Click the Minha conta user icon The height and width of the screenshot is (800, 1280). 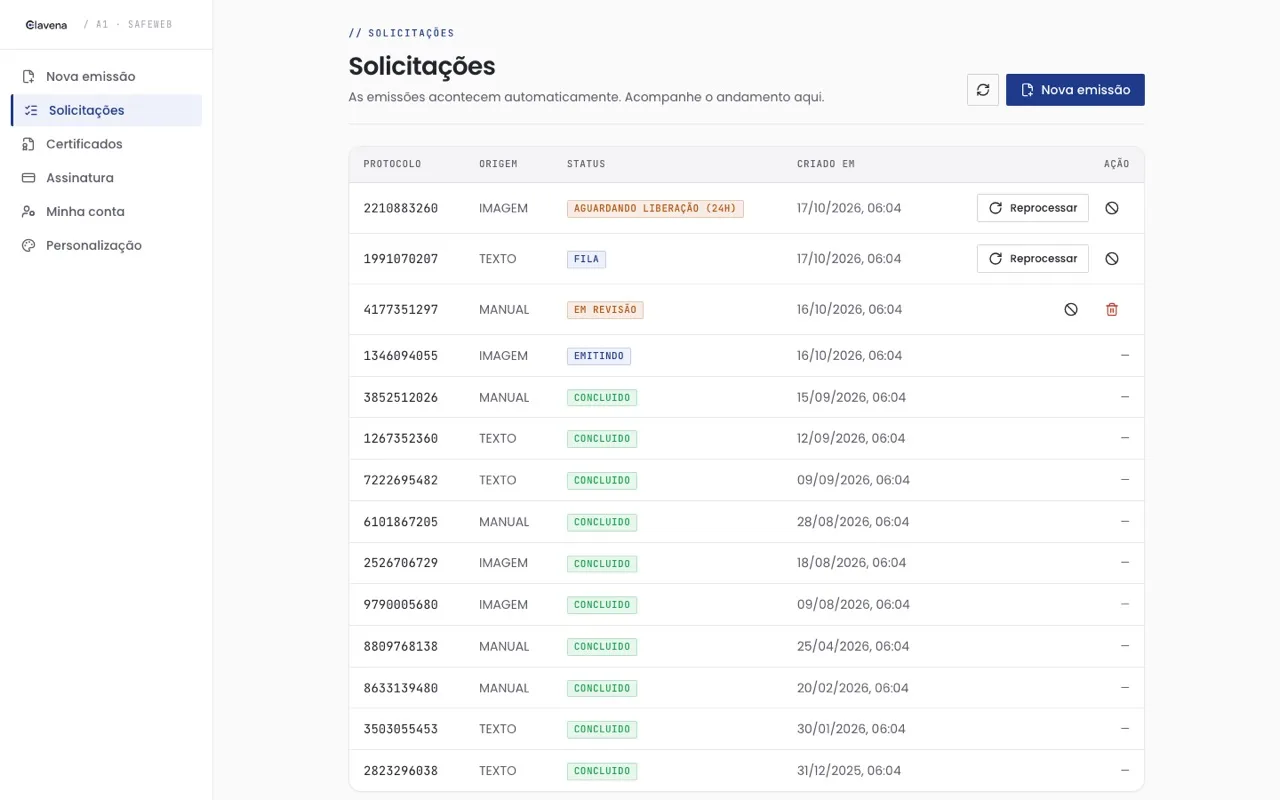(28, 212)
